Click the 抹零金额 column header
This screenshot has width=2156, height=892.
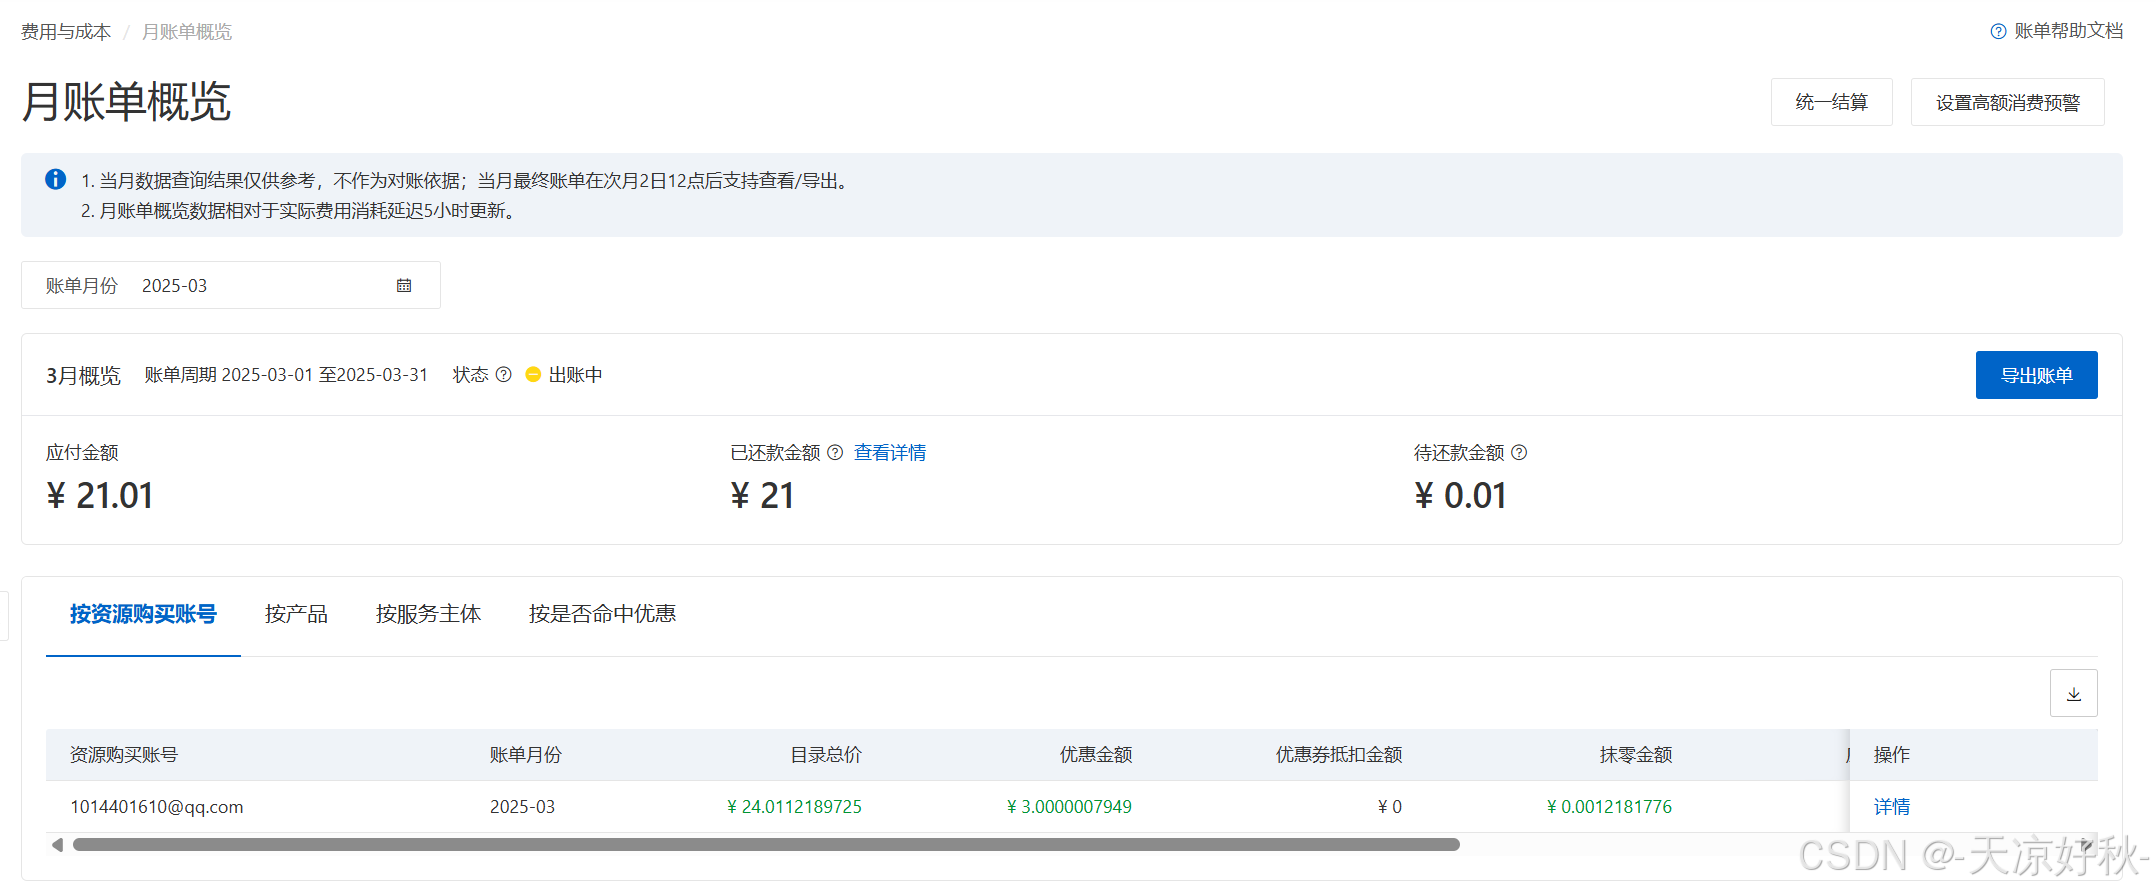coord(1636,754)
